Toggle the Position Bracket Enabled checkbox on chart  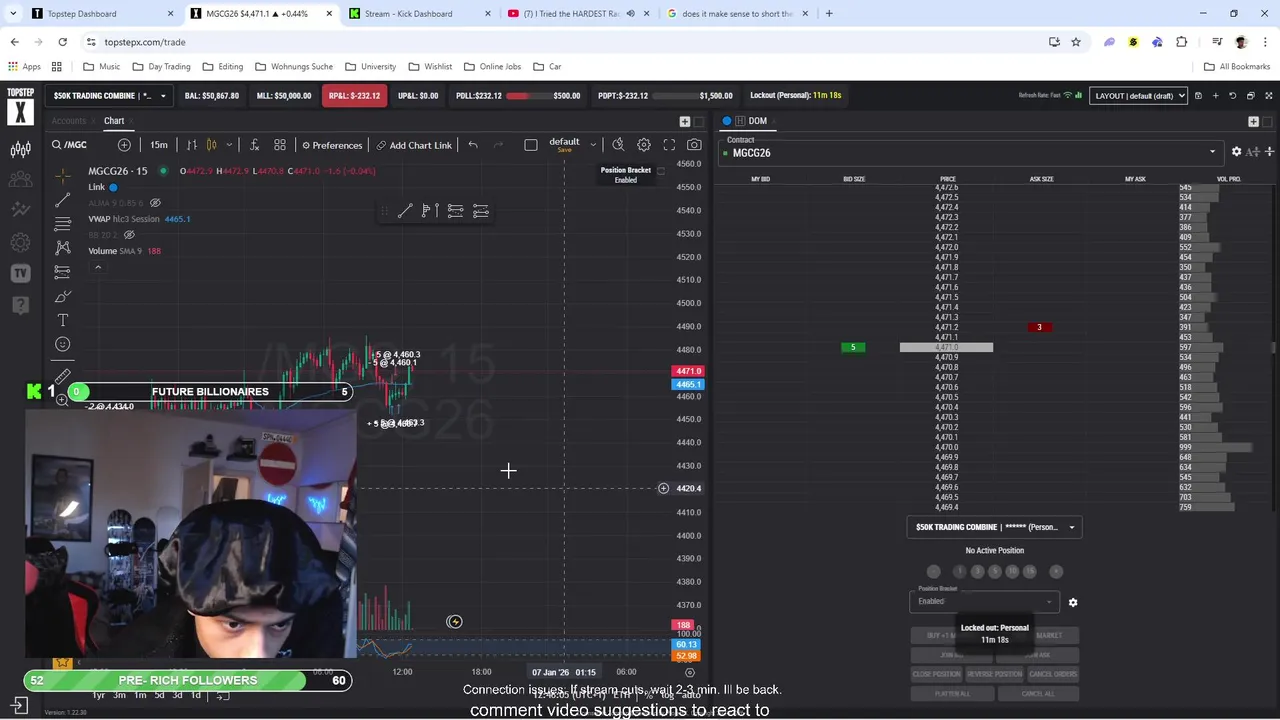tap(660, 171)
